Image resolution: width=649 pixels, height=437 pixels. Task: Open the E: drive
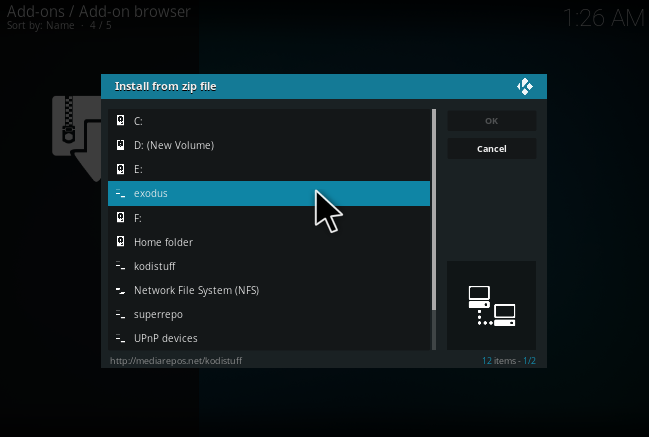click(x=269, y=169)
